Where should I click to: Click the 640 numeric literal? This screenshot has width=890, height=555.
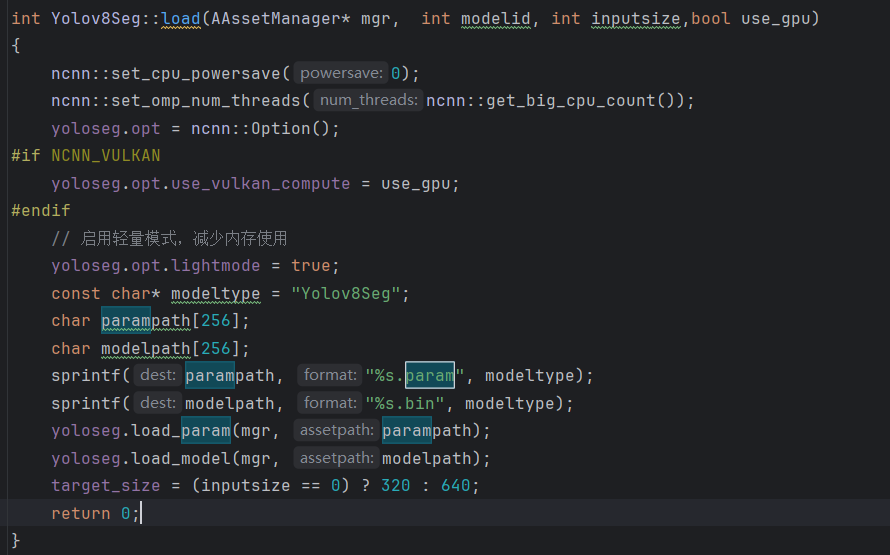[455, 486]
